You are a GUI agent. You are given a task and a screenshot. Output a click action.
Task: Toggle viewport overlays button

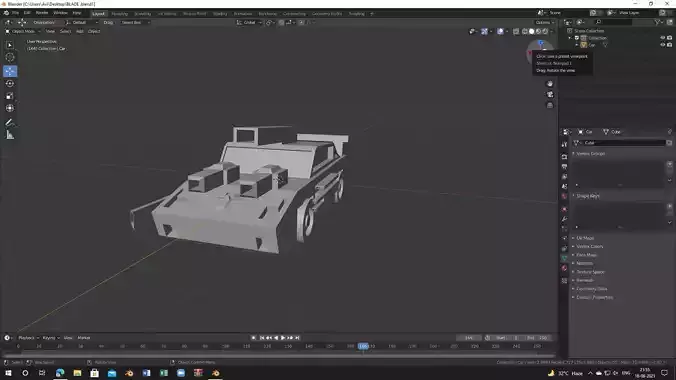tap(500, 31)
